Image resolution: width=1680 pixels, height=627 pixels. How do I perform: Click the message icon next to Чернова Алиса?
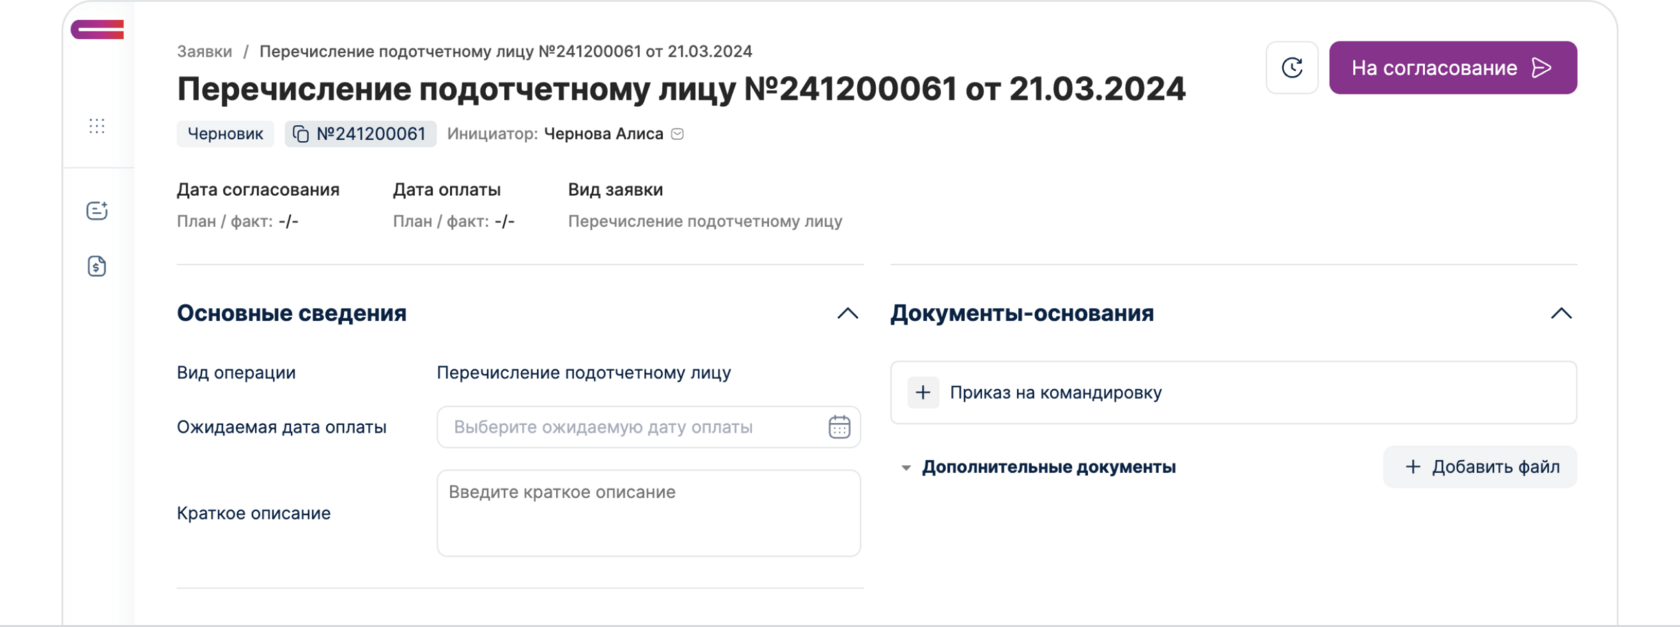tap(677, 134)
